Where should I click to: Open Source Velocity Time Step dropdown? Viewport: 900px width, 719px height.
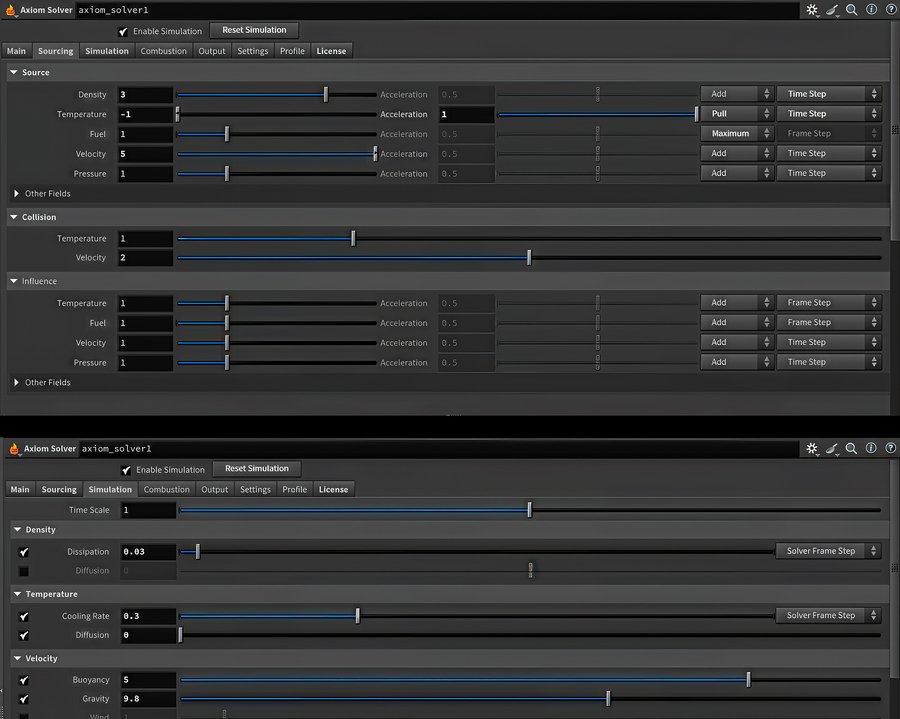click(829, 153)
